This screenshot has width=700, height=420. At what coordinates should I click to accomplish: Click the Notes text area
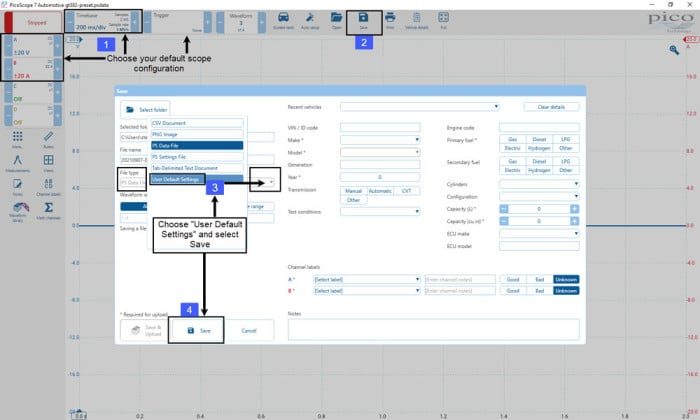433,329
